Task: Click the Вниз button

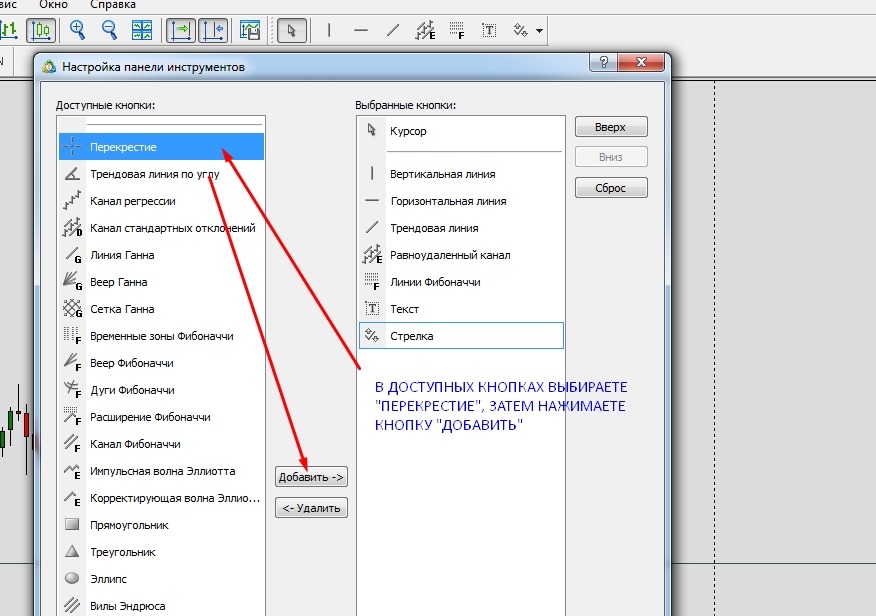Action: [x=611, y=157]
